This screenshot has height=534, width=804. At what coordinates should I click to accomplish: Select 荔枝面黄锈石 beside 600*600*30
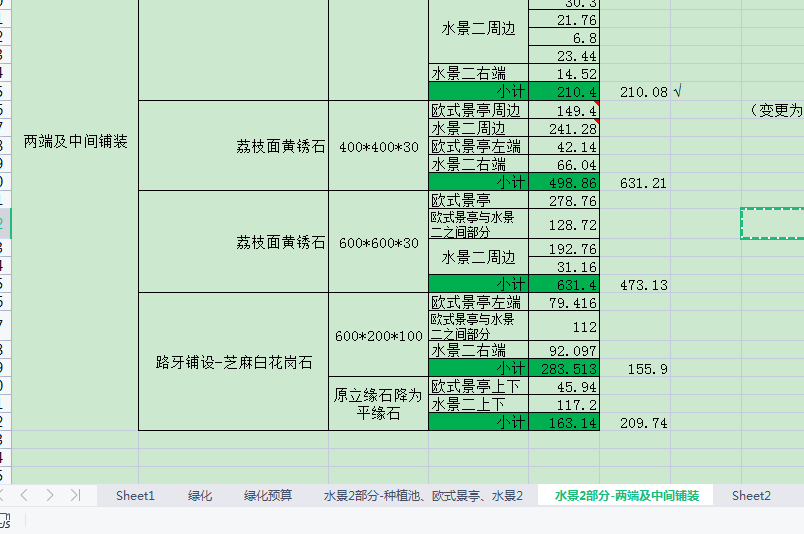[233, 242]
